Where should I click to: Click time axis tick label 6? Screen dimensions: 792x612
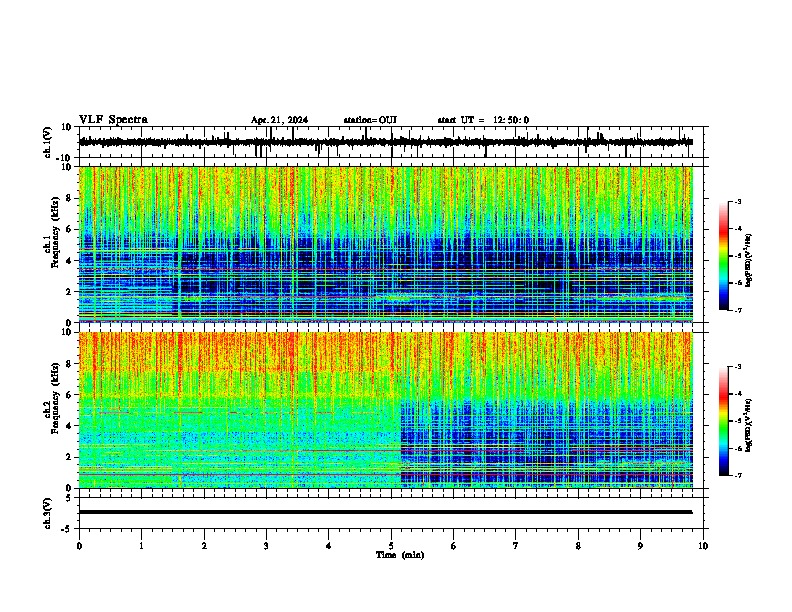[454, 546]
